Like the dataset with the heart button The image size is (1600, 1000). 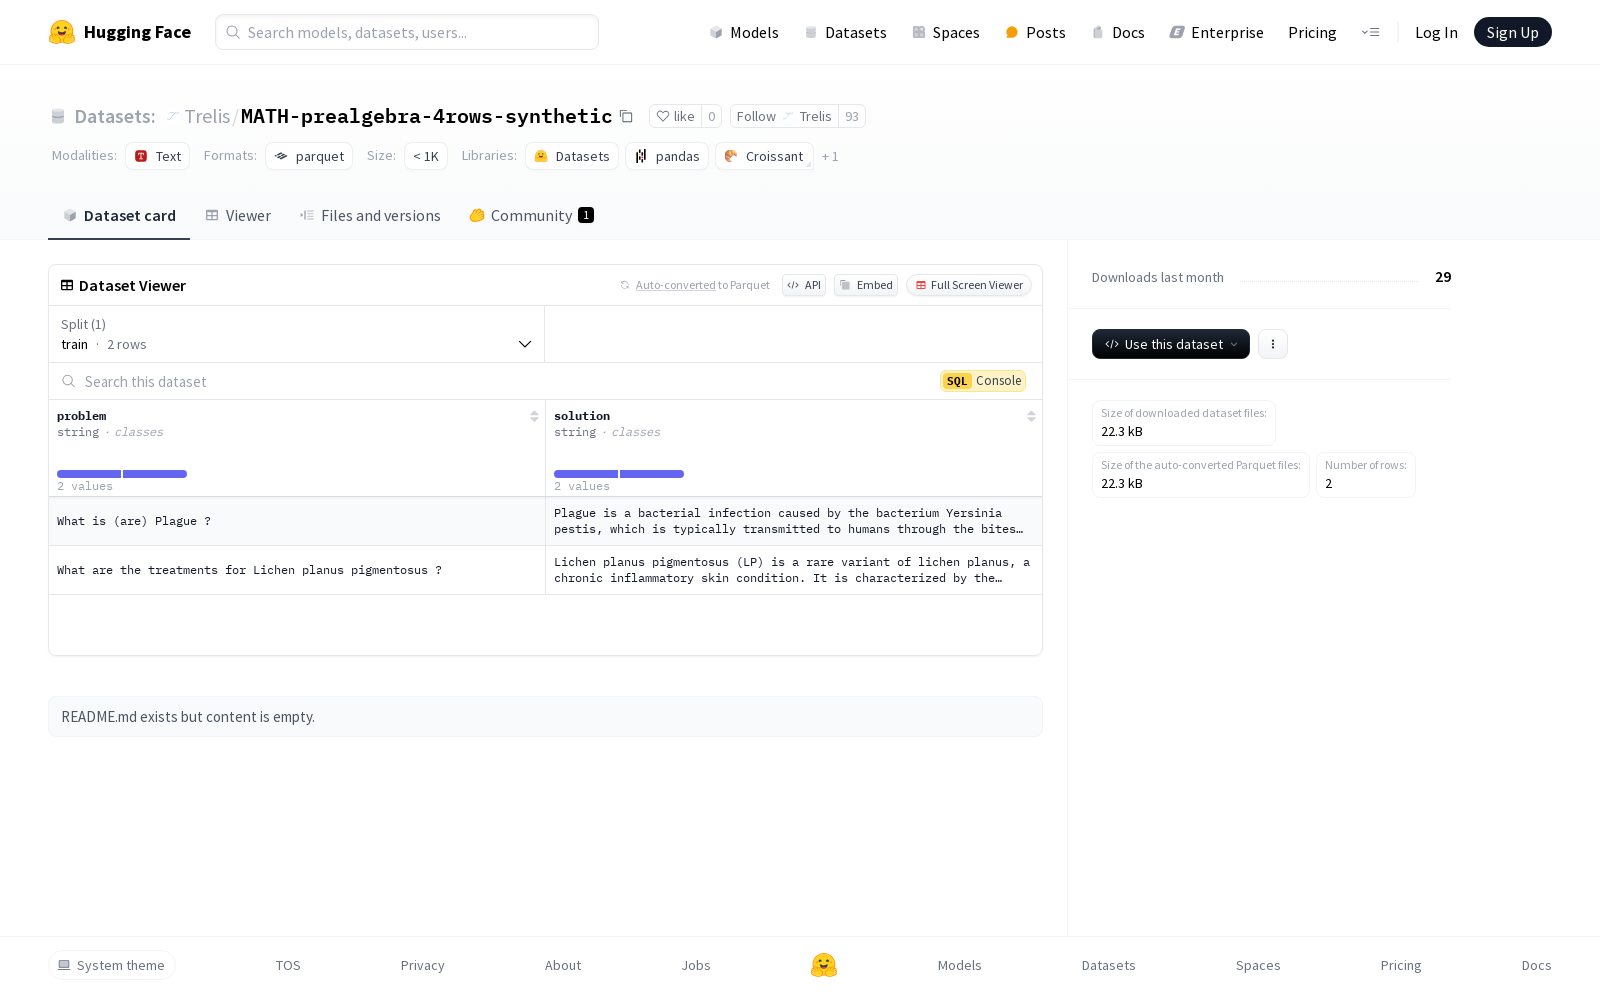(x=675, y=116)
